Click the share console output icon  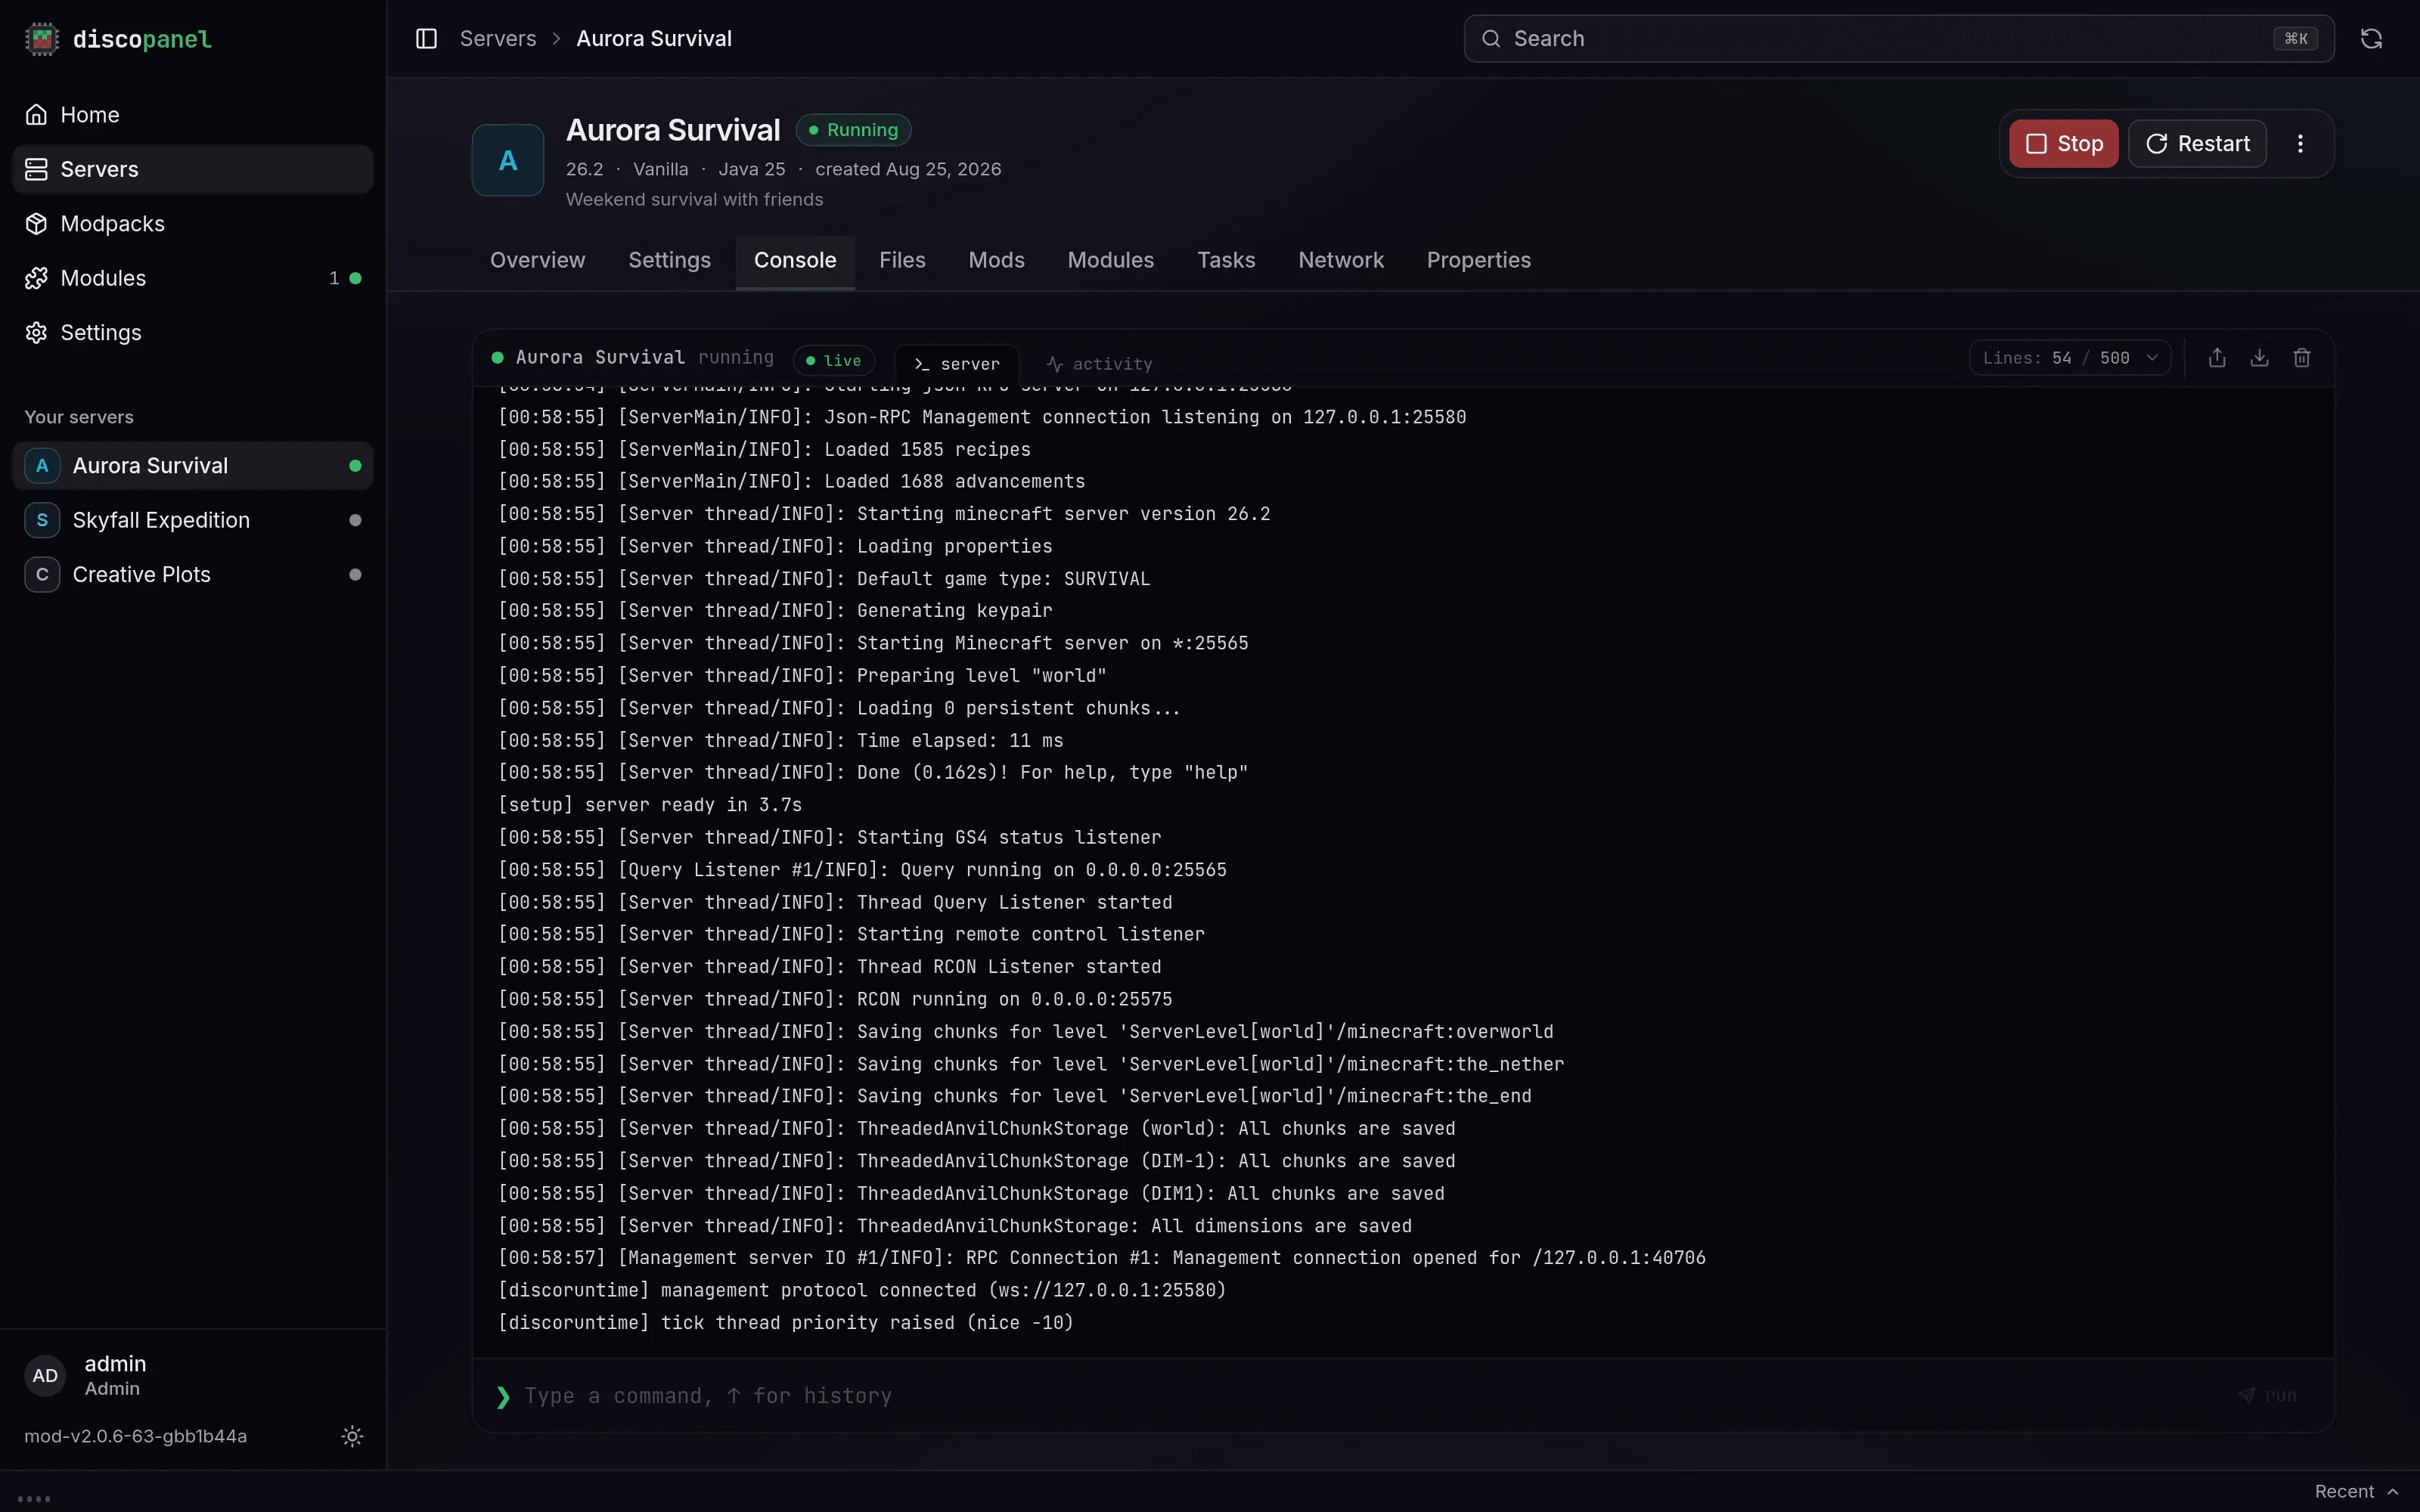[x=2217, y=358]
